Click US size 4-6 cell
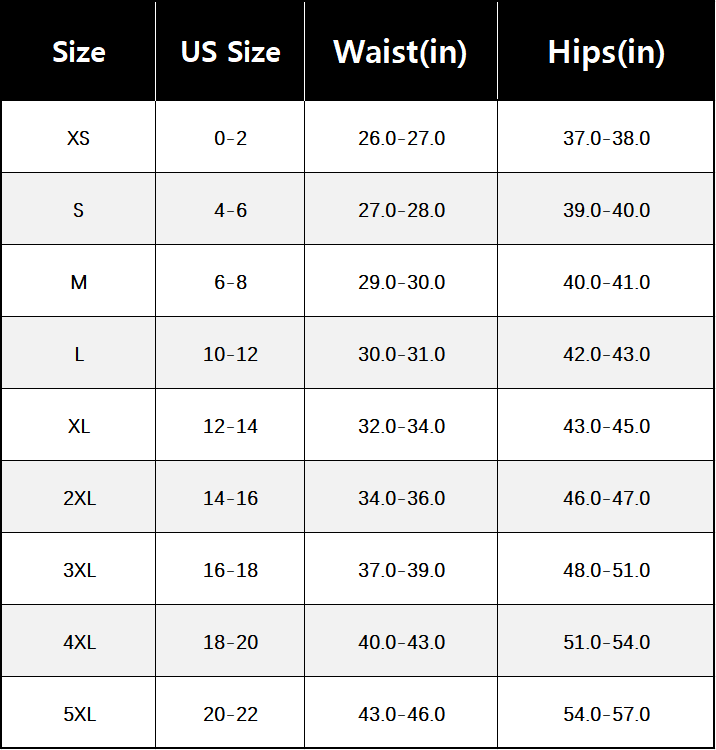This screenshot has width=716, height=750. coord(230,210)
